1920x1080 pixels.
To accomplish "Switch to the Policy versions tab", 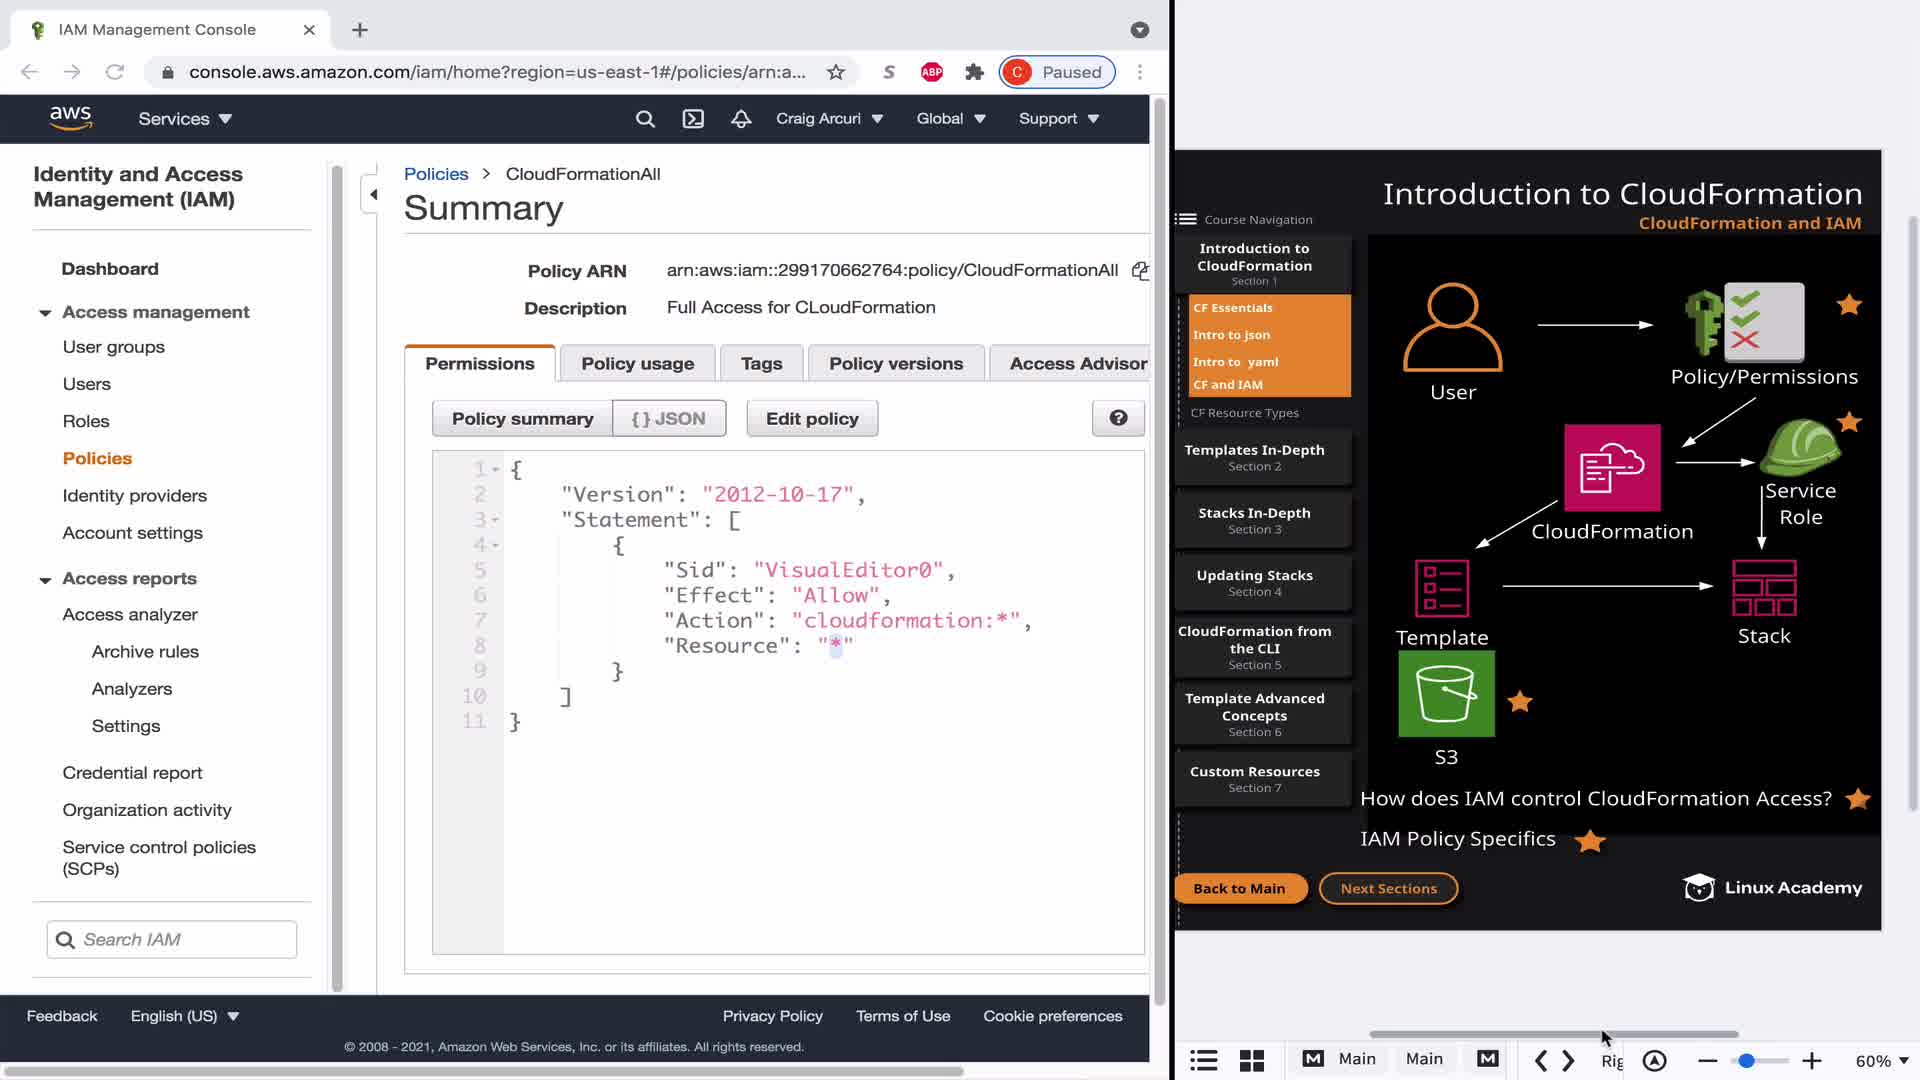I will pyautogui.click(x=895, y=364).
